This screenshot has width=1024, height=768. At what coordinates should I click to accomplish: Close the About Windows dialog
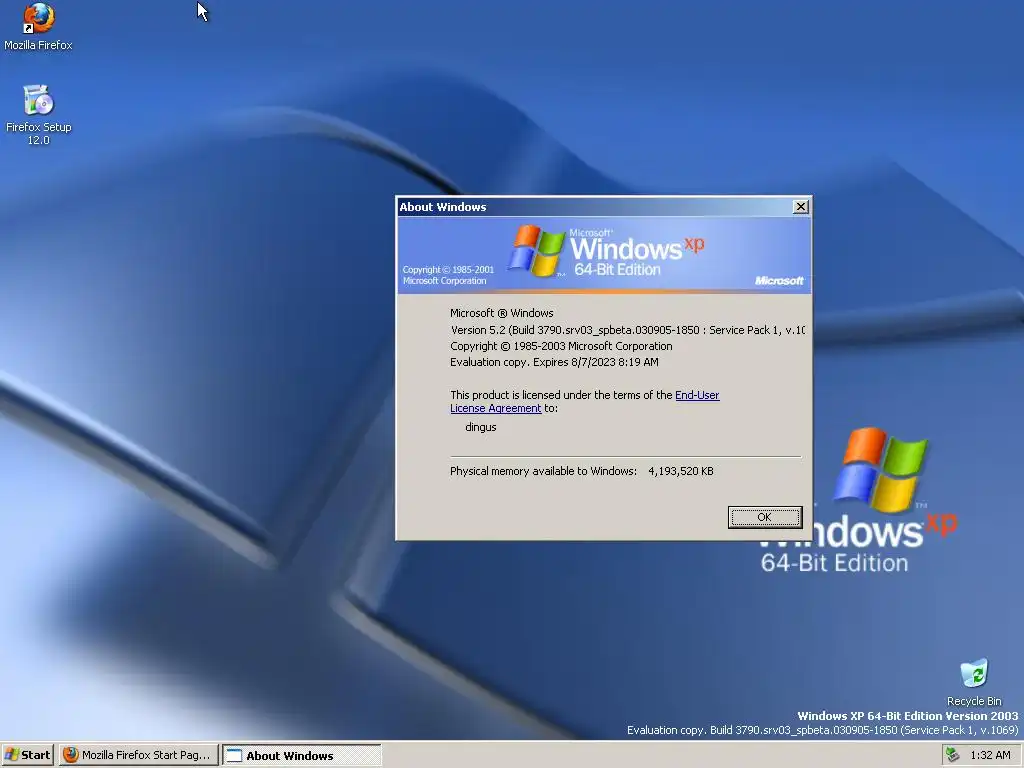point(800,207)
